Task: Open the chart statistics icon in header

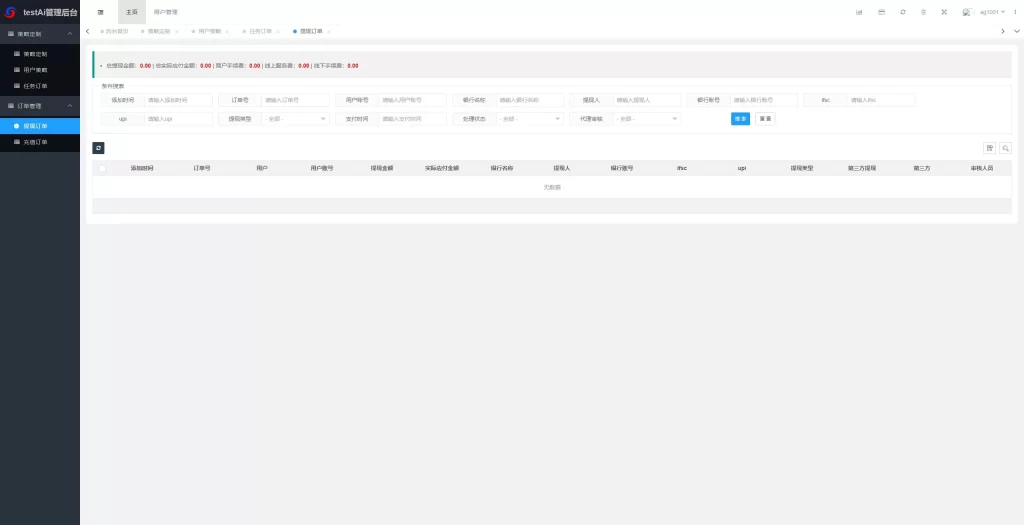Action: [x=859, y=12]
